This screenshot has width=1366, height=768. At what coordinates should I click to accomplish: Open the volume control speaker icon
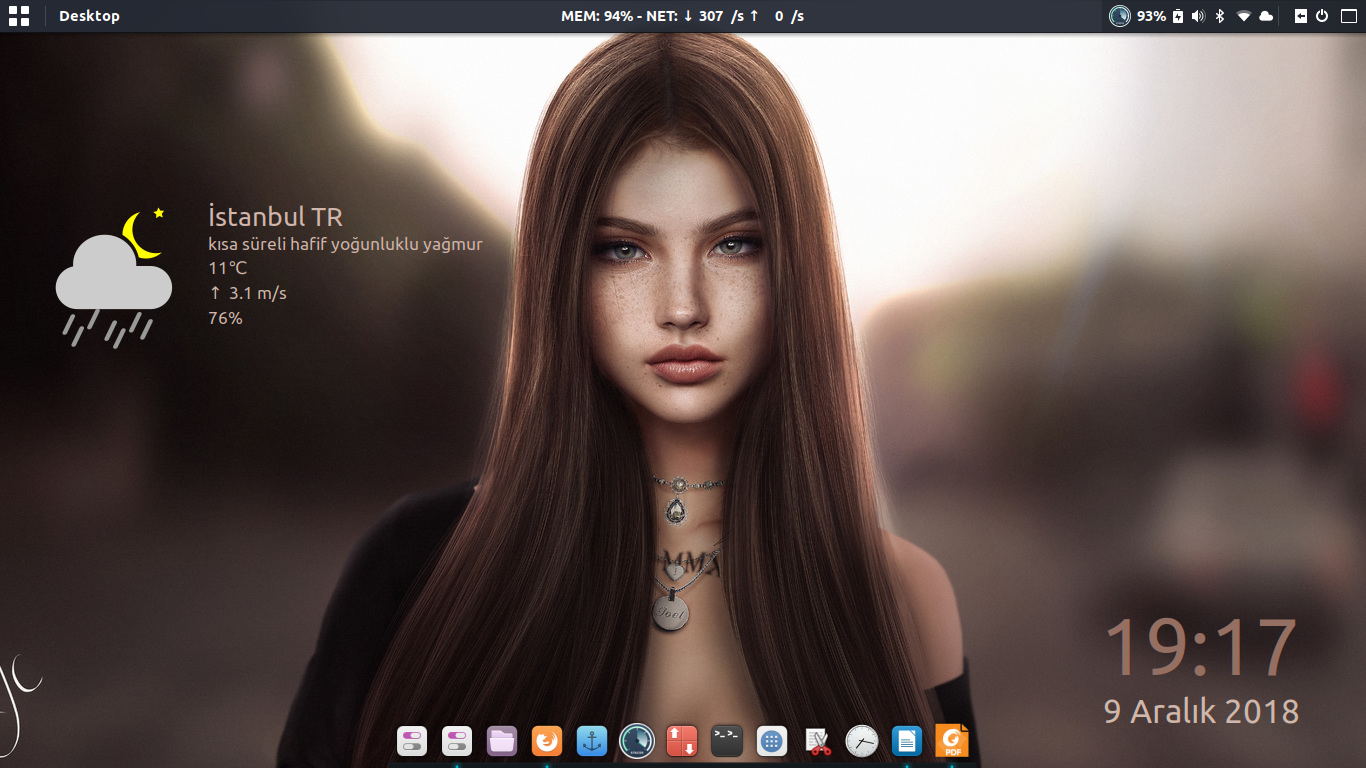pos(1198,16)
